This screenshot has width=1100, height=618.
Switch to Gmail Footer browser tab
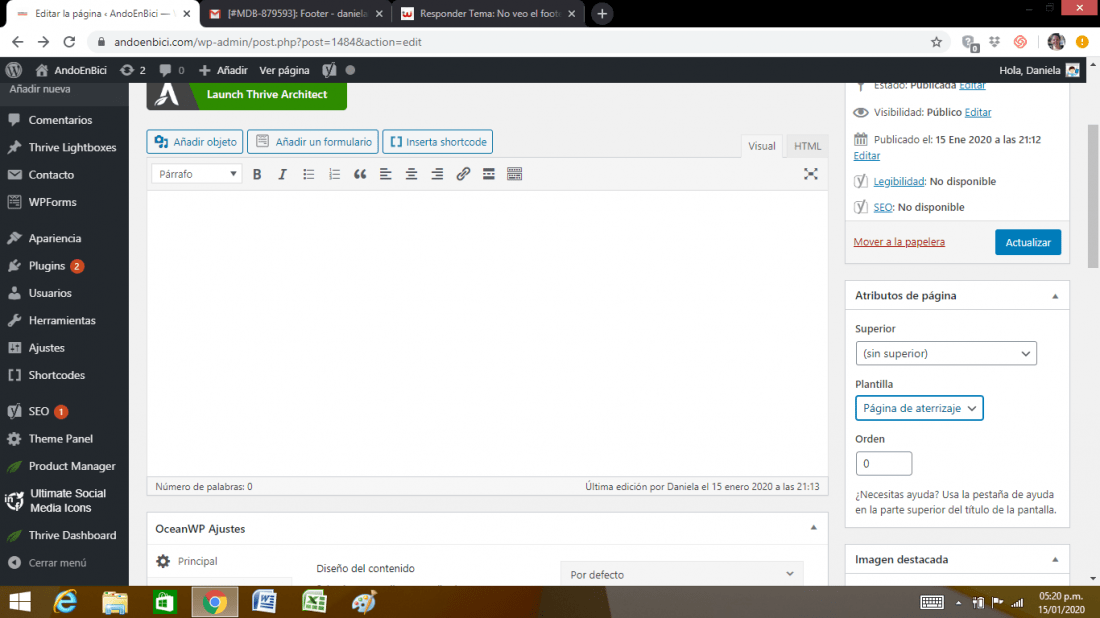[297, 13]
